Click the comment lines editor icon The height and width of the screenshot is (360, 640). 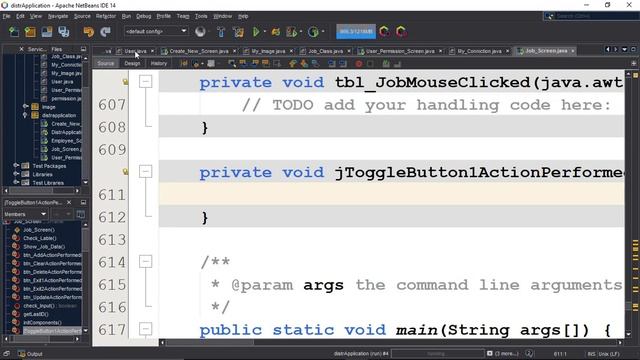coord(386,64)
